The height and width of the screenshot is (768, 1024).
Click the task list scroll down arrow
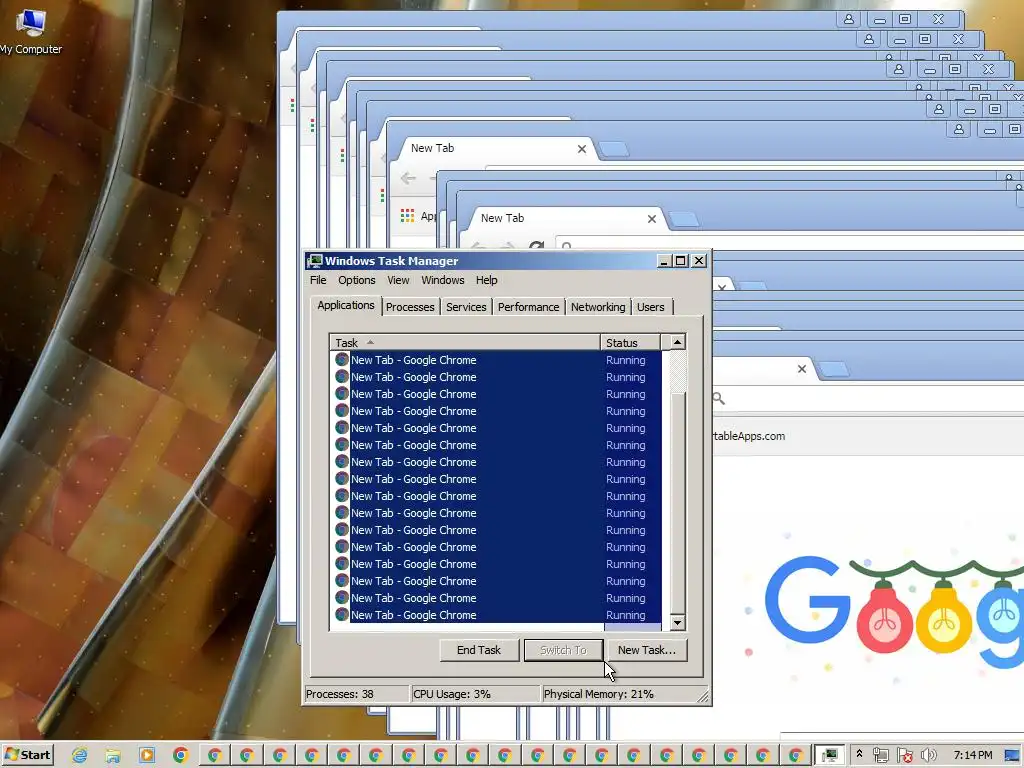(677, 622)
